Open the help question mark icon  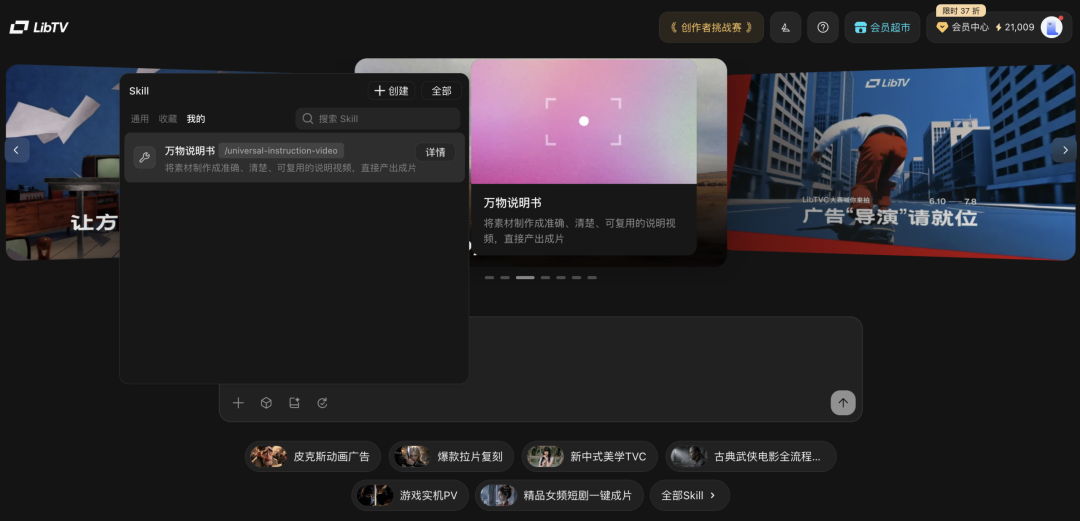(823, 28)
